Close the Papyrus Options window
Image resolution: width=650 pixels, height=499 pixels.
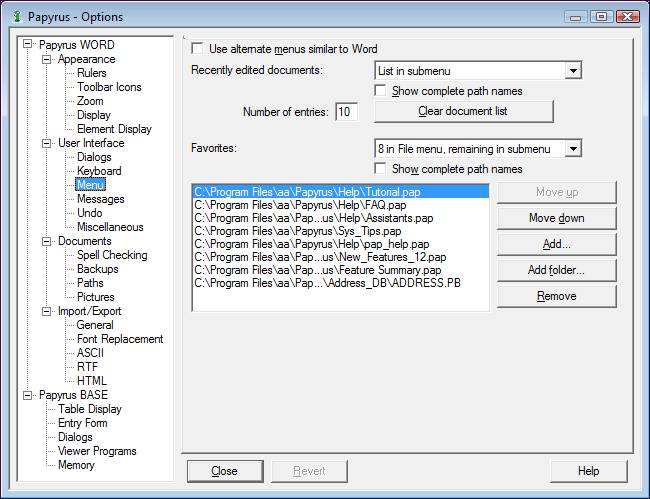pyautogui.click(x=628, y=17)
